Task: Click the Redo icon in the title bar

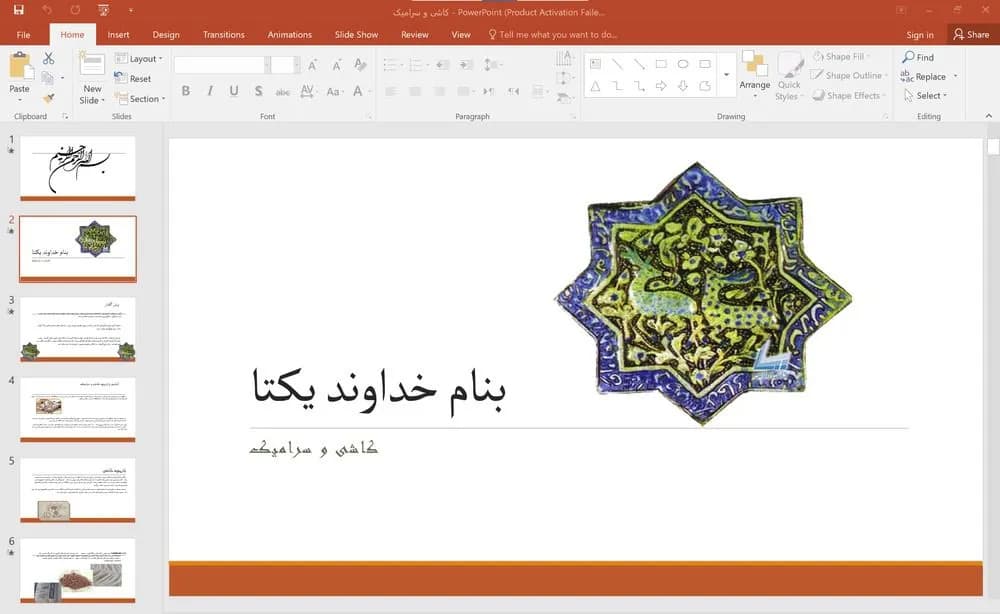Action: click(75, 10)
